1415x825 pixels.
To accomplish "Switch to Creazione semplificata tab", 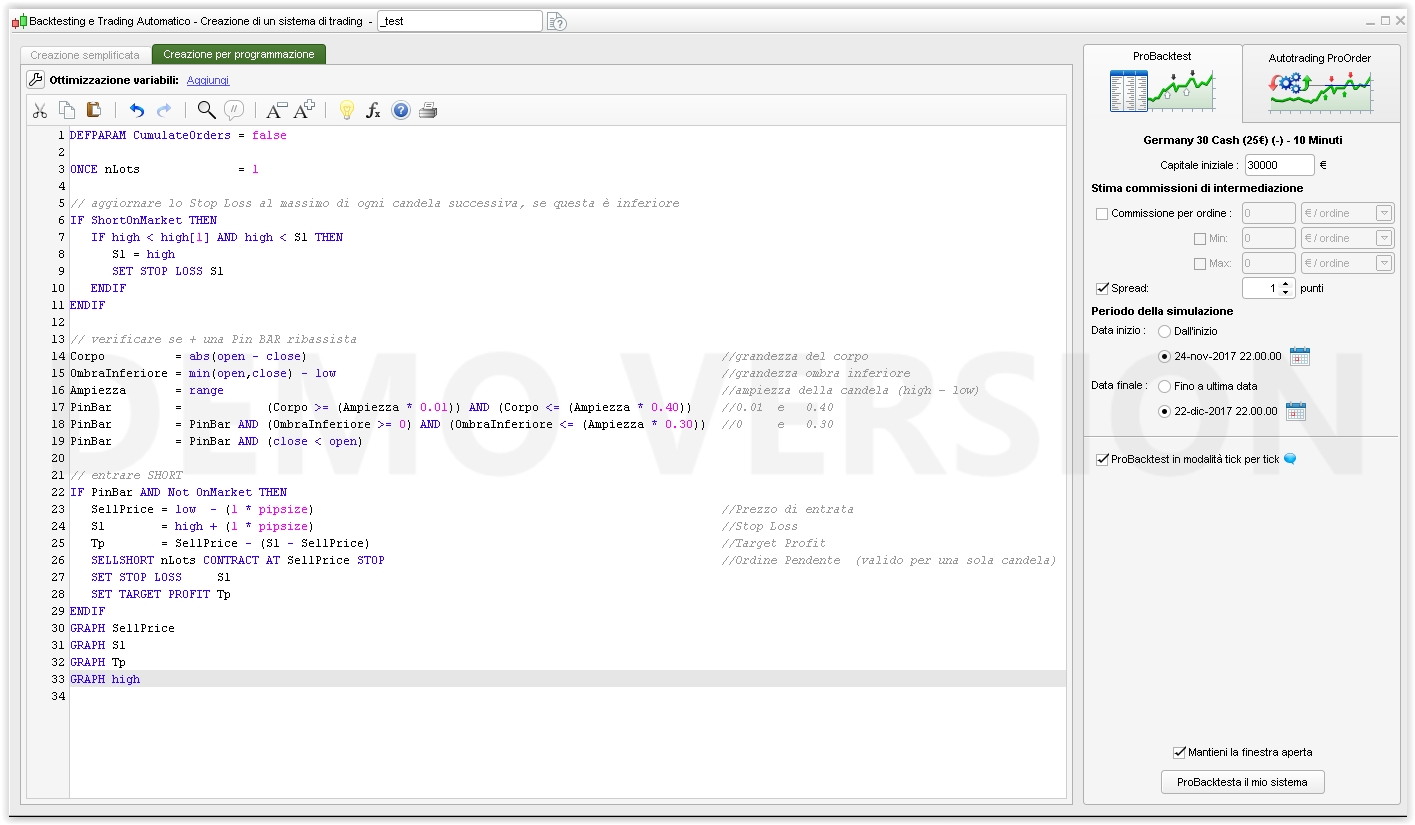I will 85,55.
